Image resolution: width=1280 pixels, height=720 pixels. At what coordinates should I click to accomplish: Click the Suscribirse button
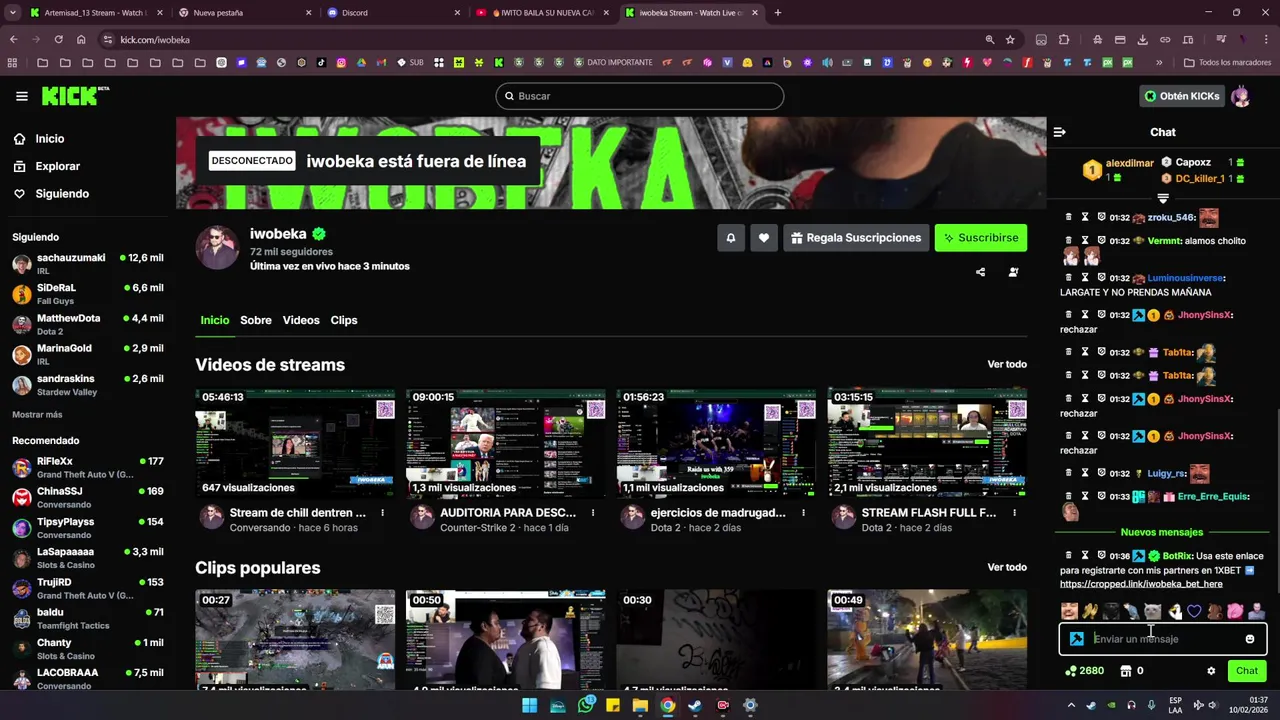(x=980, y=238)
